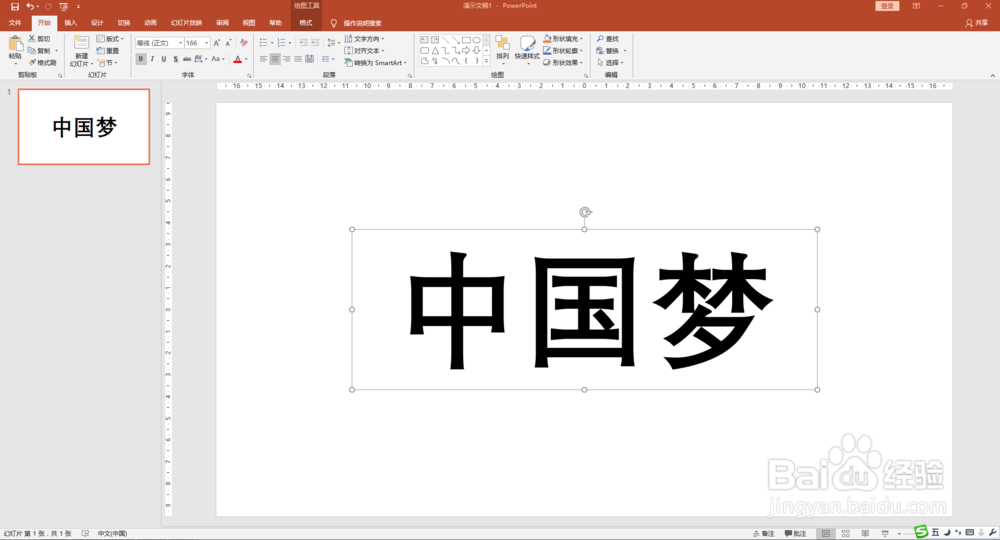Image resolution: width=1000 pixels, height=540 pixels.
Task: Clear all text formatting
Action: (x=244, y=43)
